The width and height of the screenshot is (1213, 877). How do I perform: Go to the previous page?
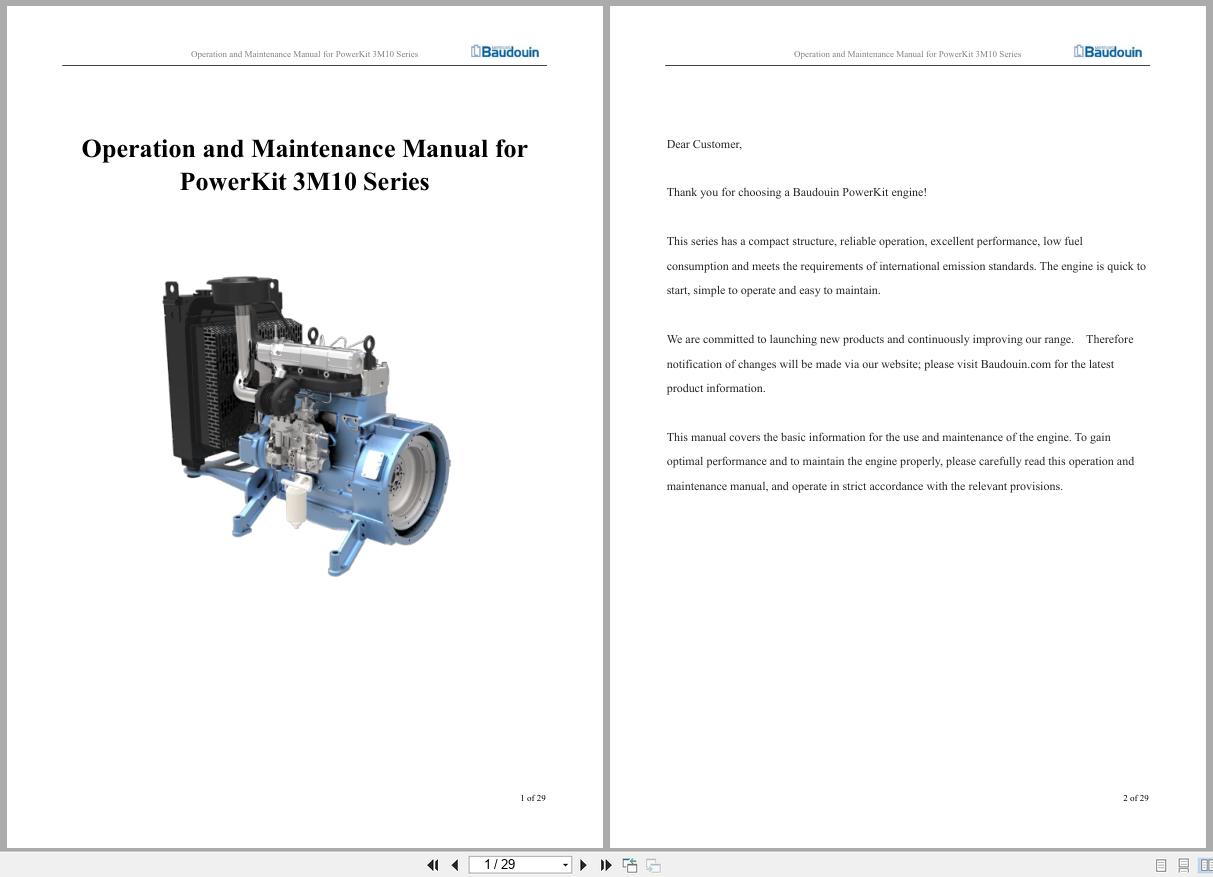[x=455, y=864]
